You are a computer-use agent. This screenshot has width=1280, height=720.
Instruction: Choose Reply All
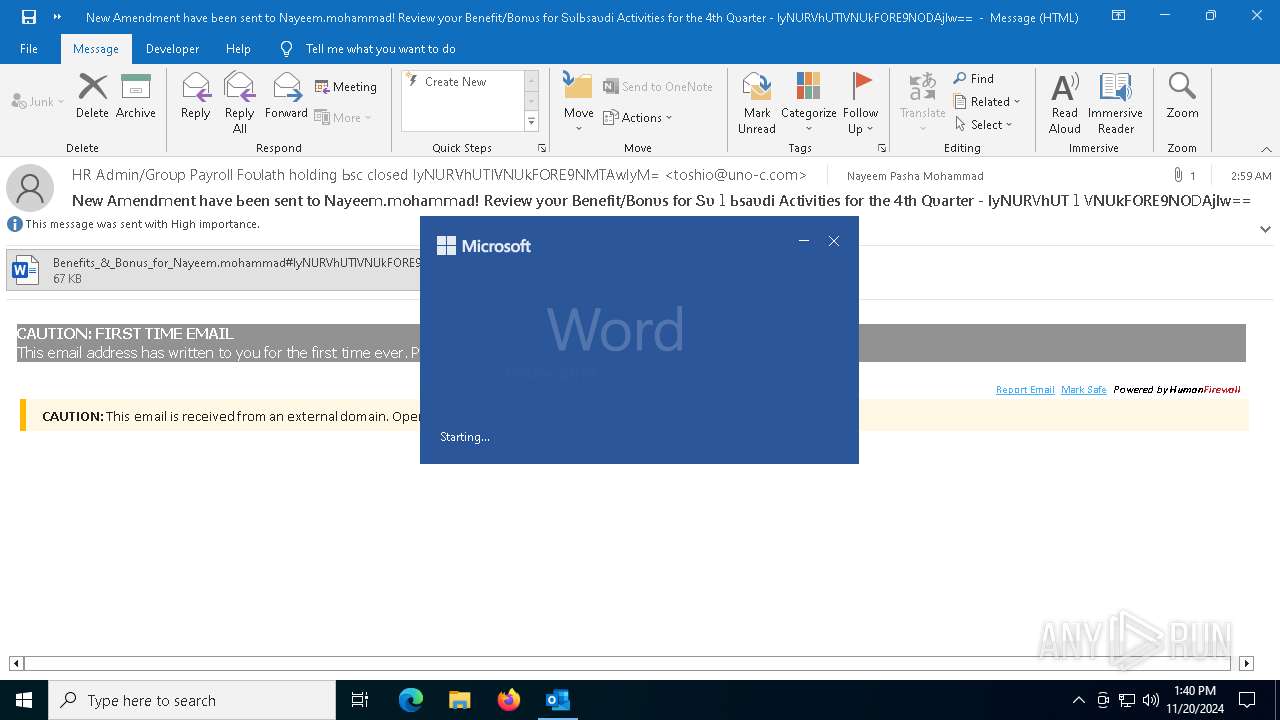tap(240, 103)
